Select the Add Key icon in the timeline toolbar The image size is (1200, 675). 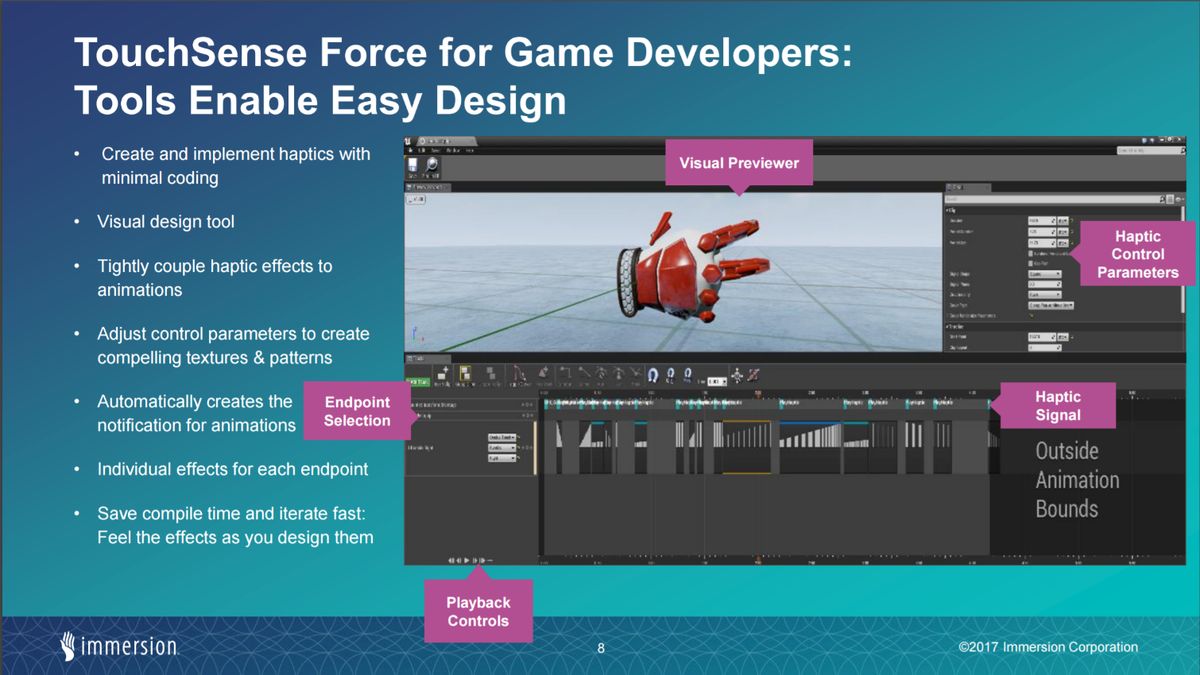442,375
